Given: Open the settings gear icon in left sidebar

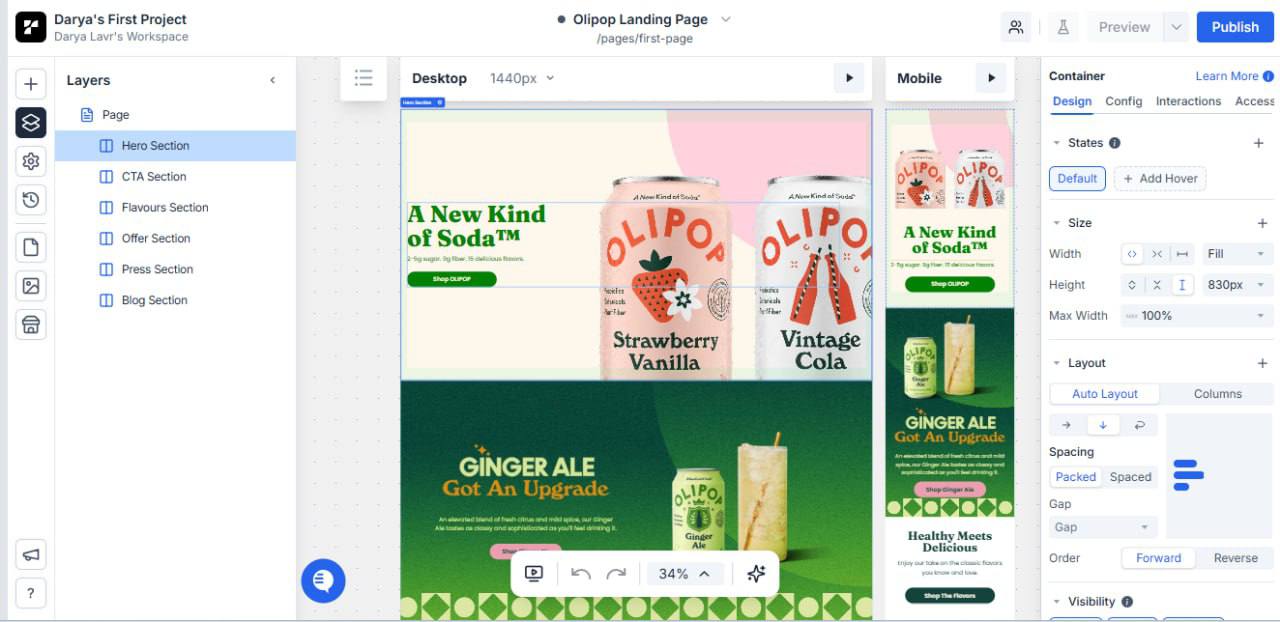Looking at the screenshot, I should (x=31, y=161).
